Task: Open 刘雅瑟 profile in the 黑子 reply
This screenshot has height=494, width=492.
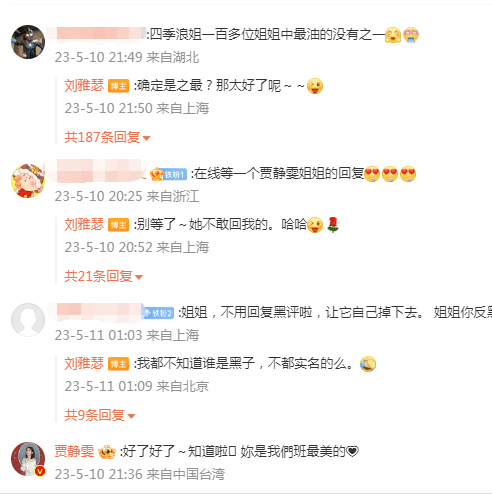Action: pos(84,364)
